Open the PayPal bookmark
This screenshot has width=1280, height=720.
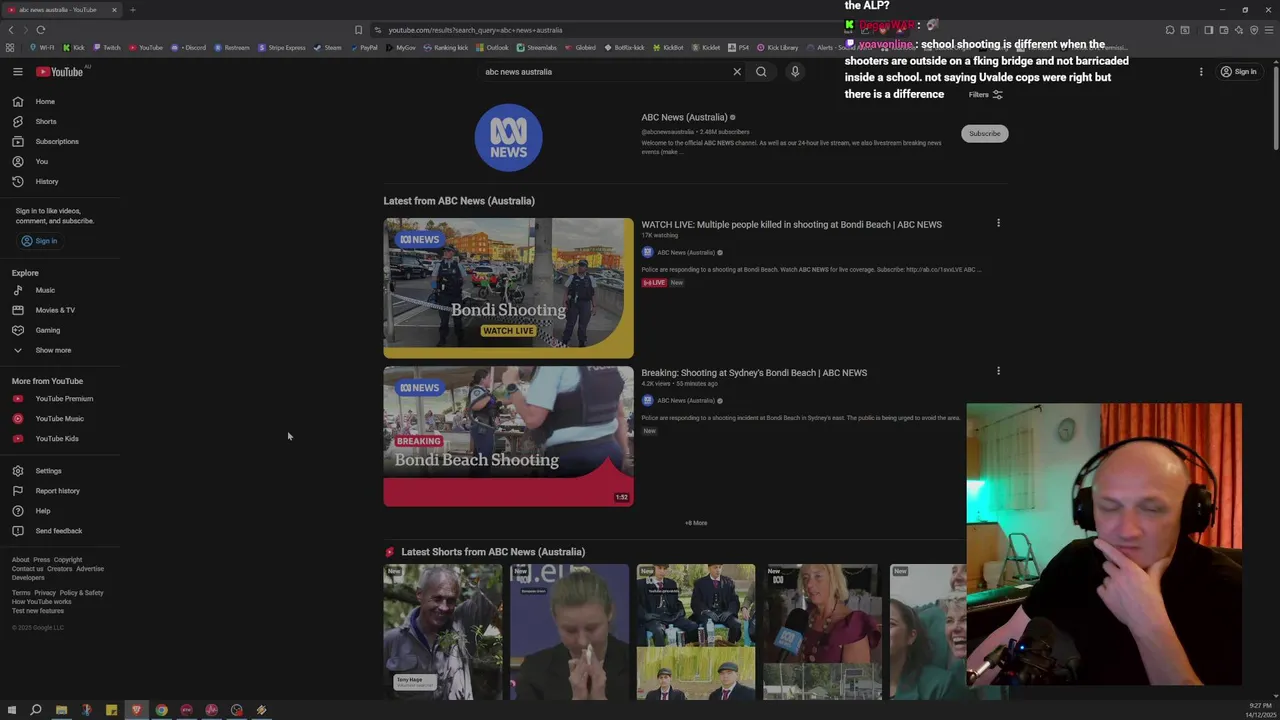[x=364, y=48]
